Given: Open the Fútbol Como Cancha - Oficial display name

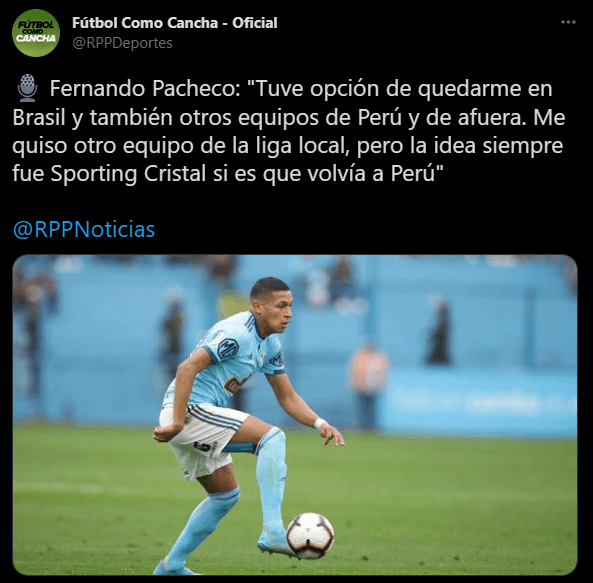Looking at the screenshot, I should (175, 23).
